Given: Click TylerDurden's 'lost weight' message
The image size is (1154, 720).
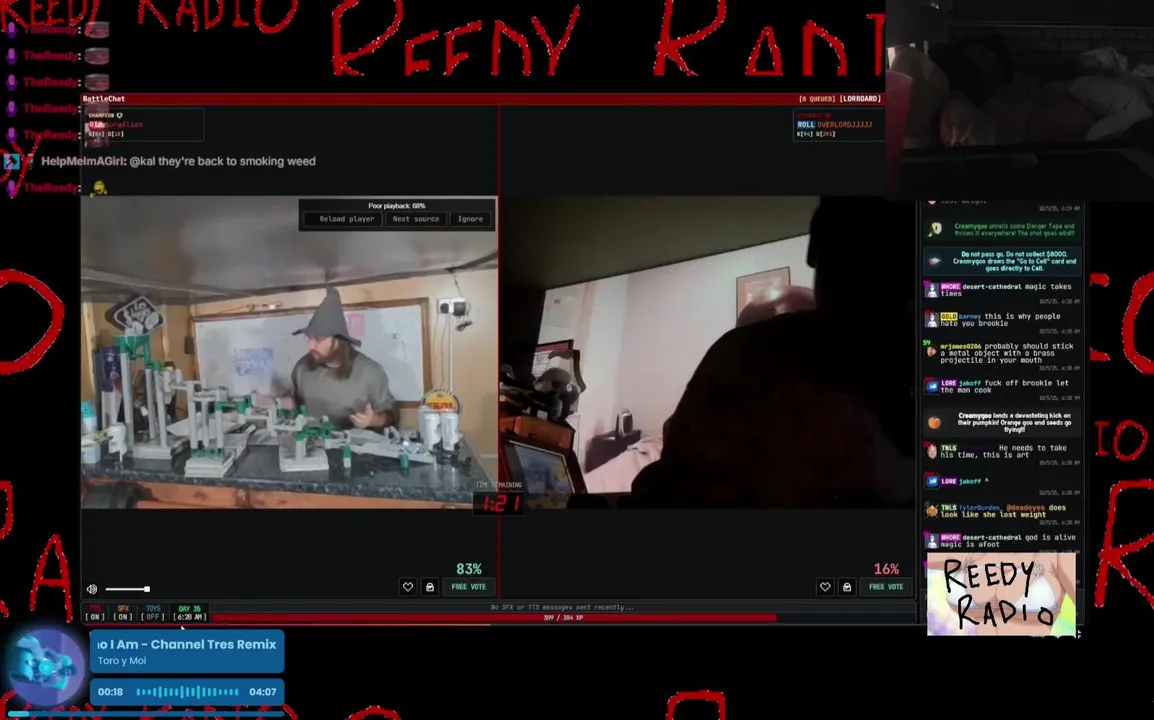Looking at the screenshot, I should click(x=1001, y=512).
